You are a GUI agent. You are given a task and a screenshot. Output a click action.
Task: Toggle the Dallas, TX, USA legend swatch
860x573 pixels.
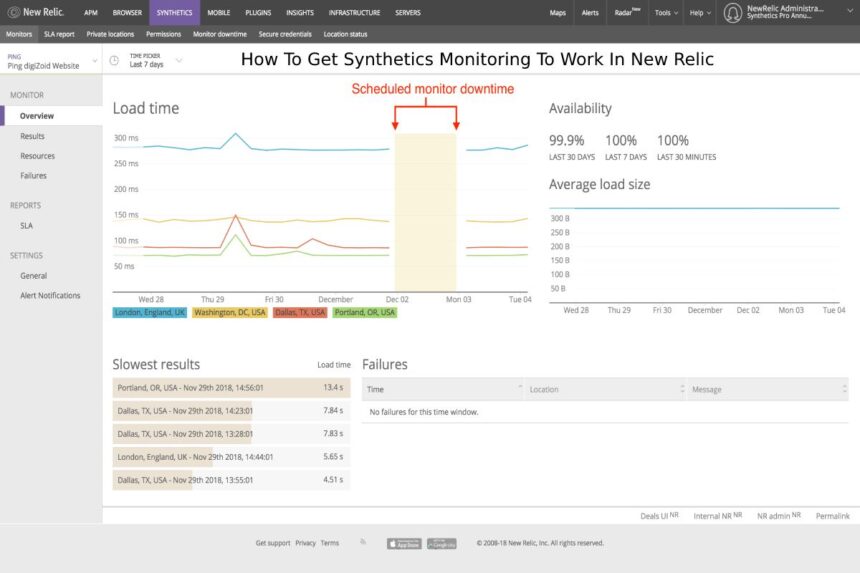300,313
